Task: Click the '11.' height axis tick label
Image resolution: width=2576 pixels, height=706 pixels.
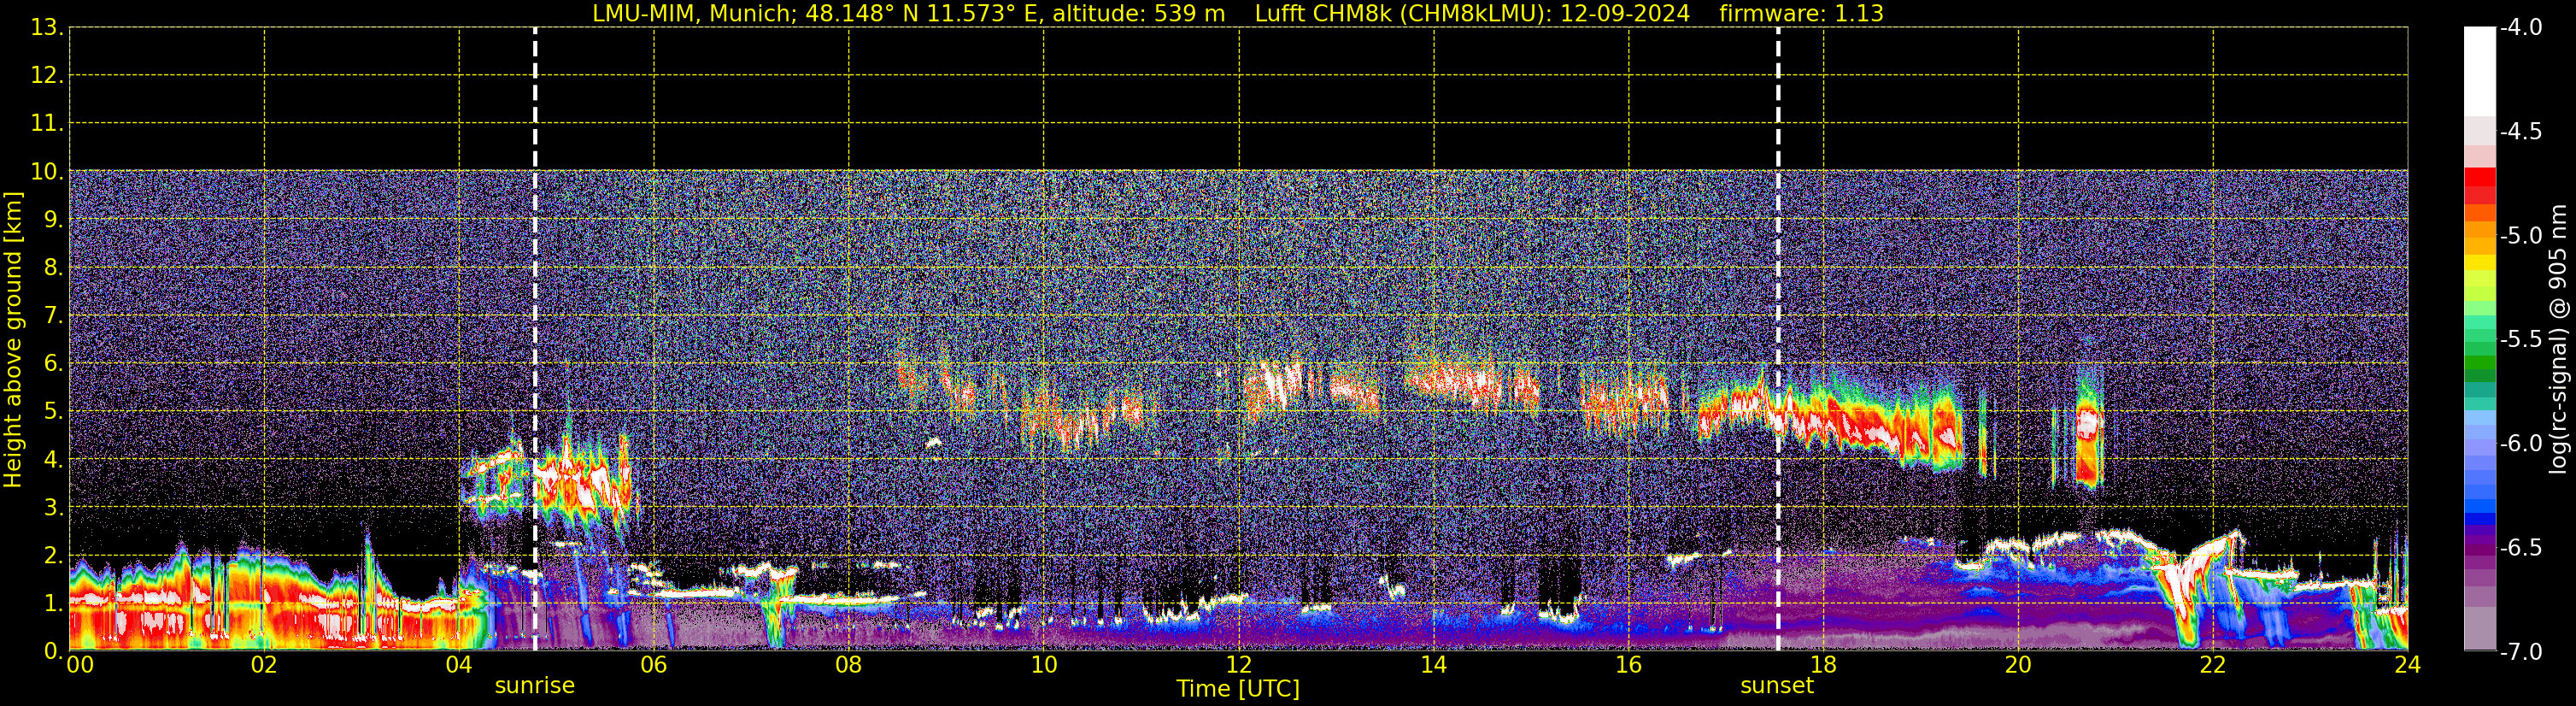Action: [47, 124]
